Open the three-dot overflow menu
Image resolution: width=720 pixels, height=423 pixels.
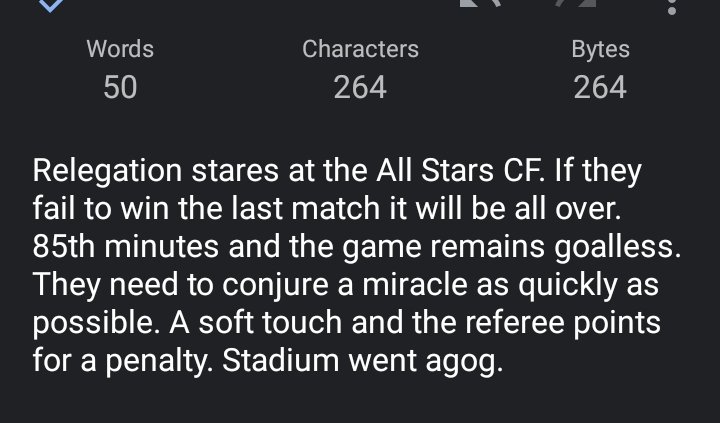(672, 6)
